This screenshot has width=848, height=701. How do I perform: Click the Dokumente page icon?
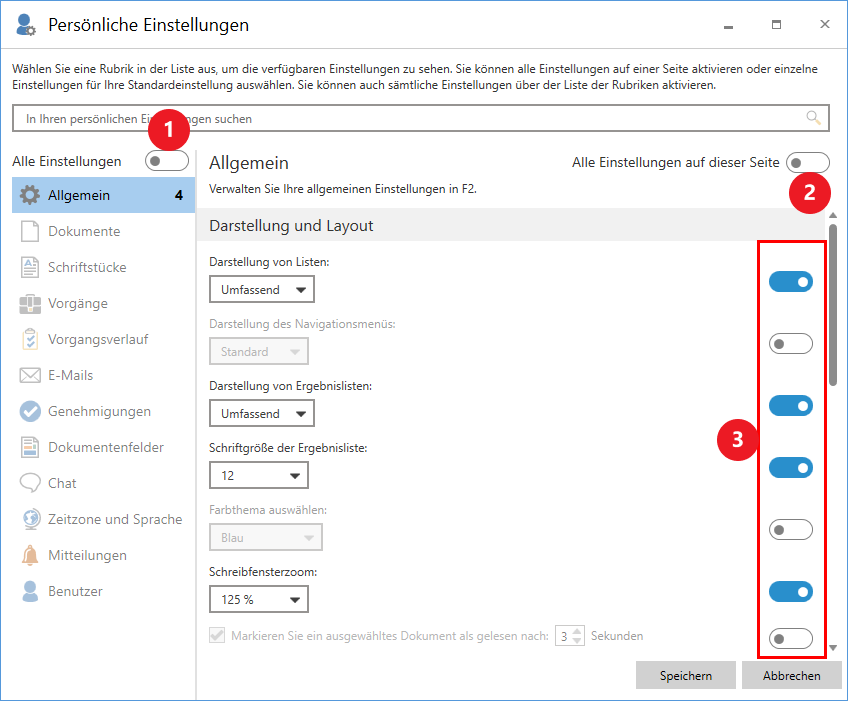[30, 231]
